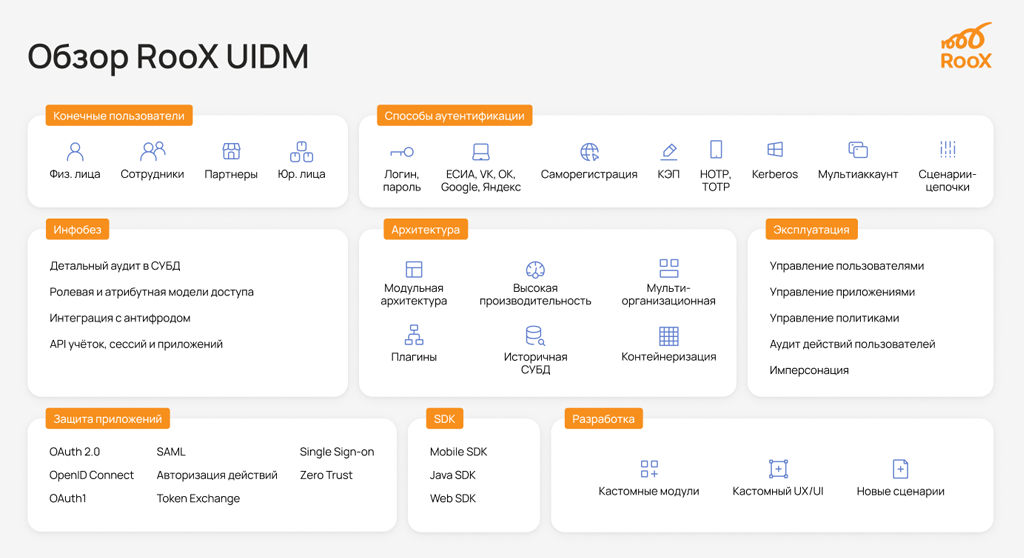Image resolution: width=1024 pixels, height=558 pixels.
Task: Click the Партнеры storefront icon
Action: coord(231,151)
